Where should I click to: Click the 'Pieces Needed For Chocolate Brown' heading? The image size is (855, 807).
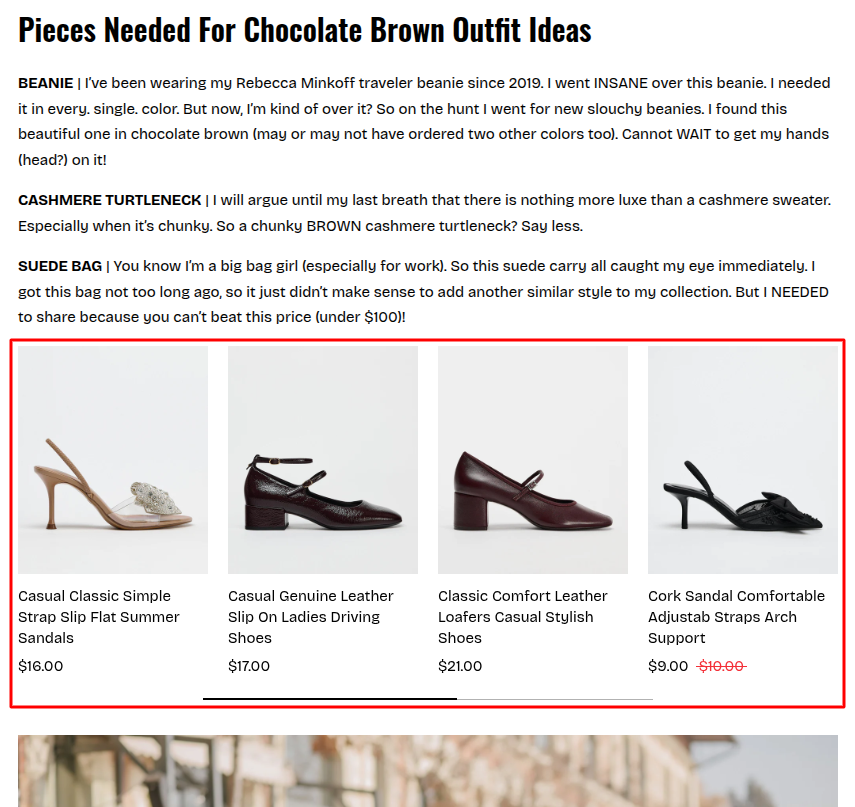(x=305, y=30)
